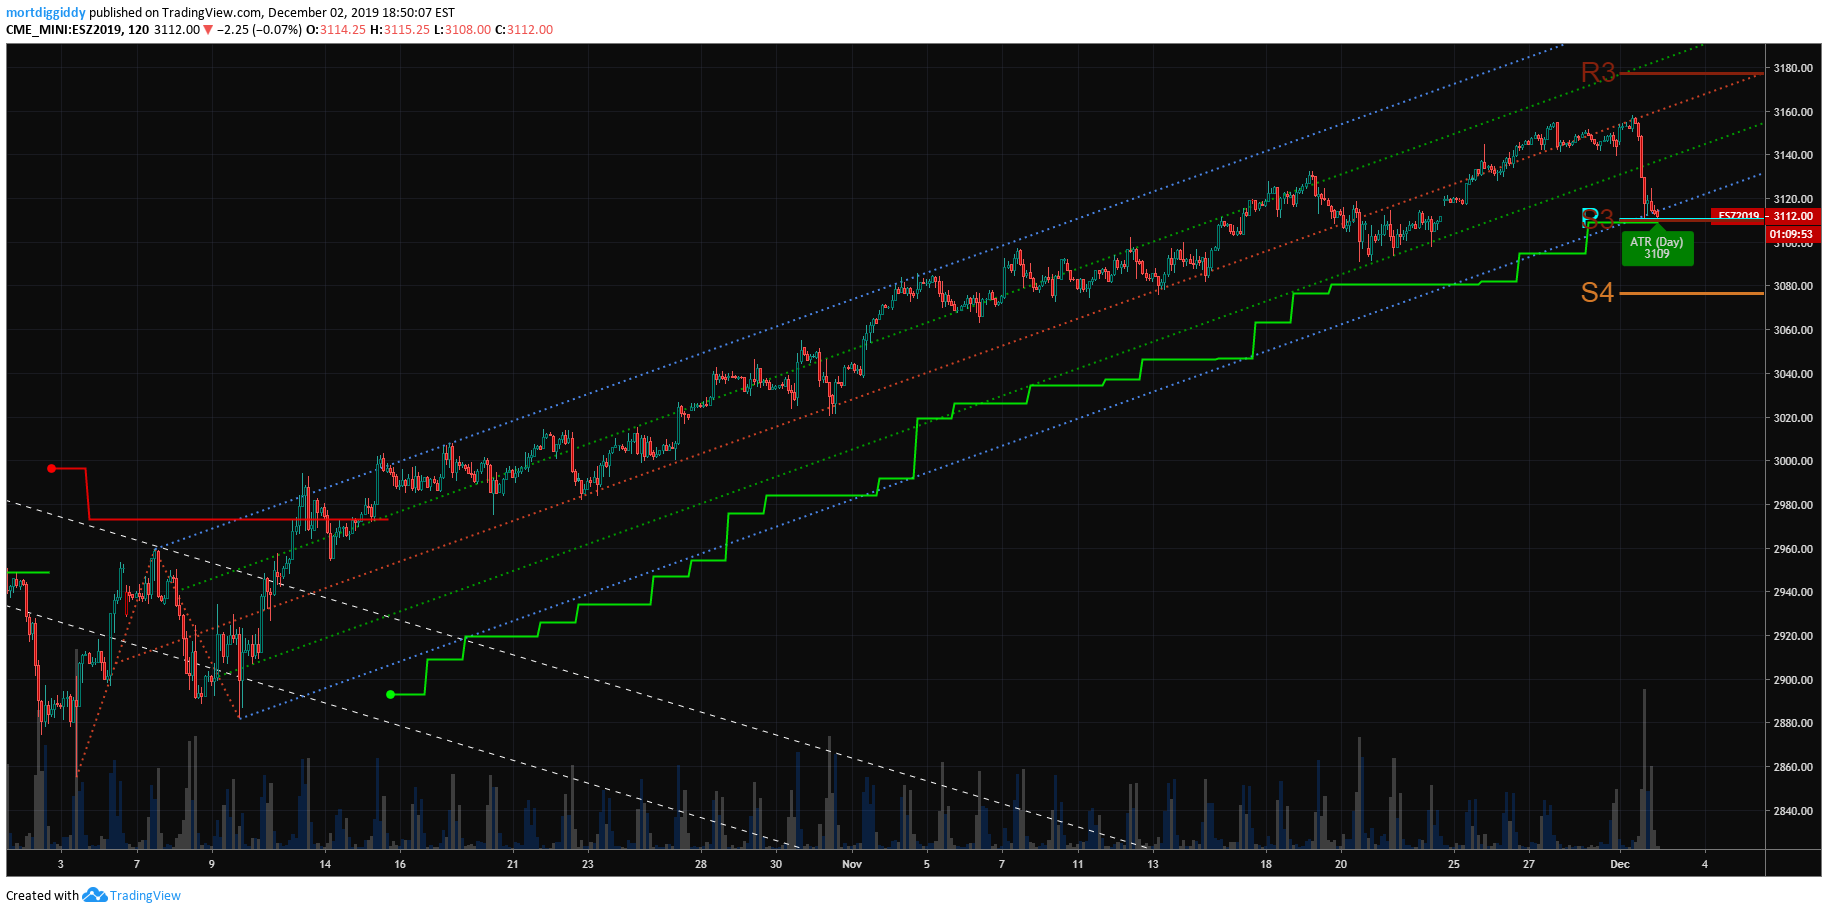The width and height of the screenshot is (1828, 913).
Task: Click the 3160.00 price axis label
Action: tap(1793, 112)
